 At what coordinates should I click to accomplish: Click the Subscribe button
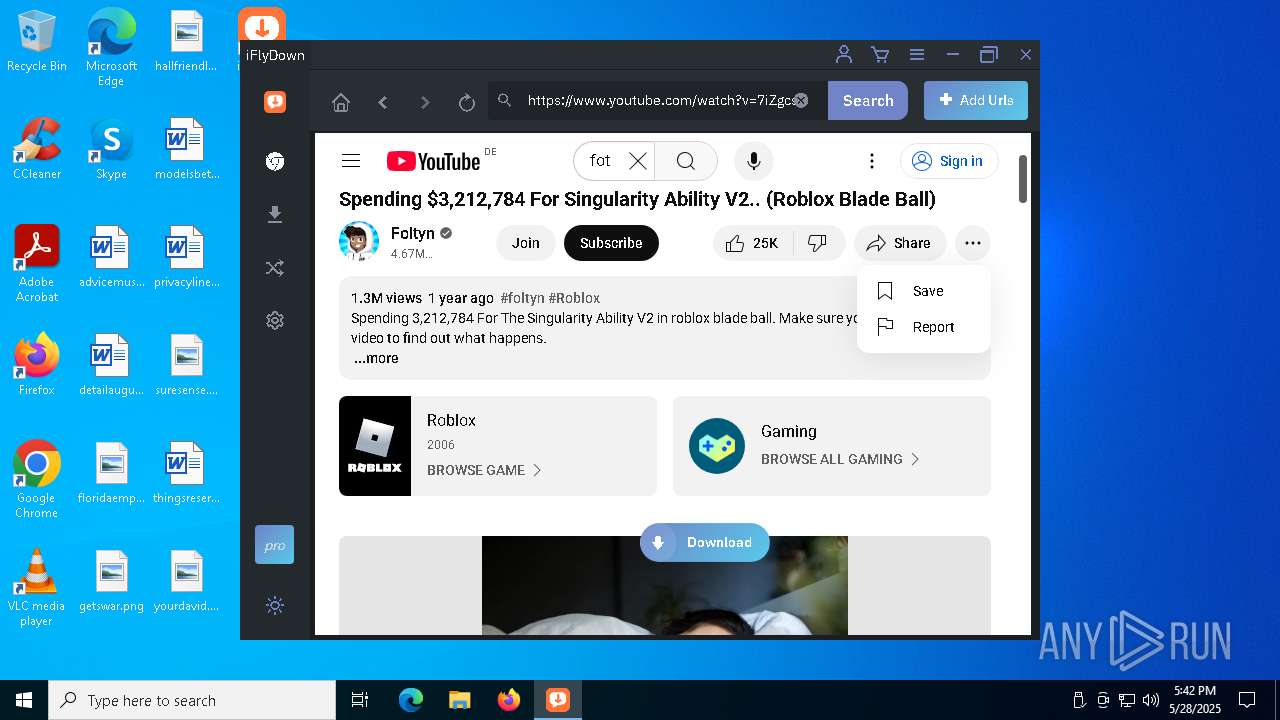point(611,243)
